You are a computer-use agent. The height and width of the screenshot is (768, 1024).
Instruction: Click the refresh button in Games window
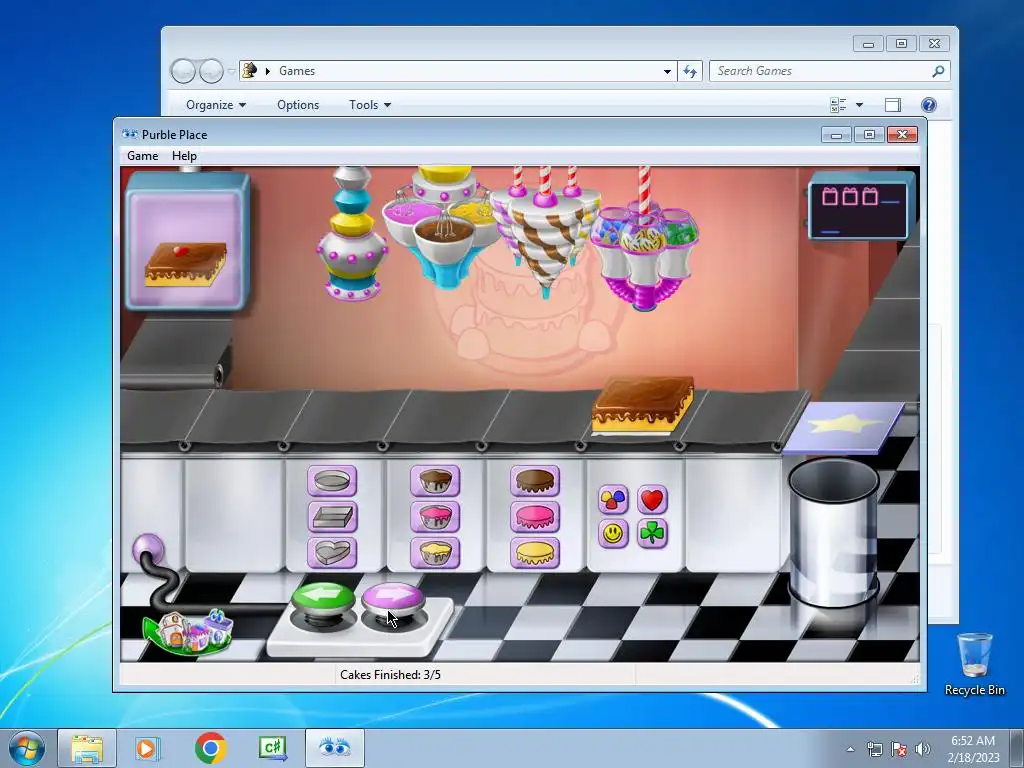coord(690,71)
